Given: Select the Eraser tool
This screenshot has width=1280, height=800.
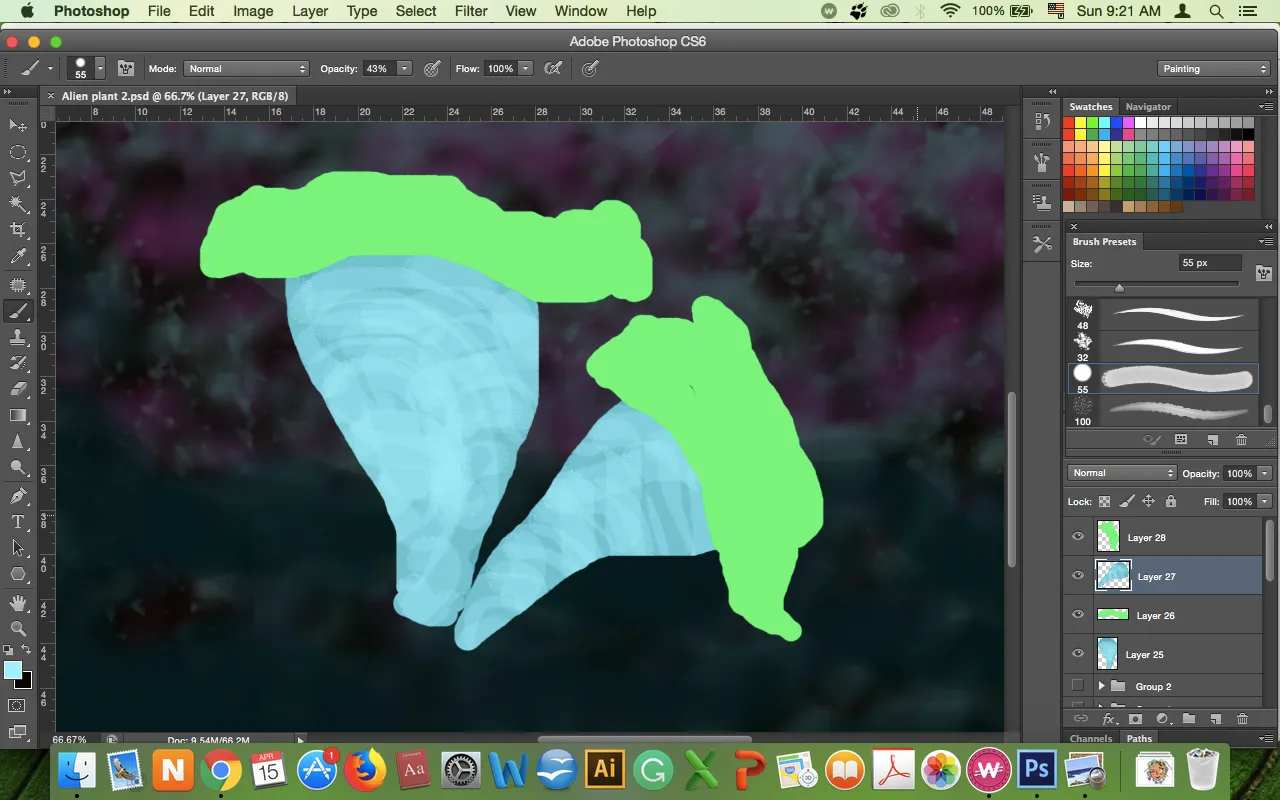Looking at the screenshot, I should [18, 389].
